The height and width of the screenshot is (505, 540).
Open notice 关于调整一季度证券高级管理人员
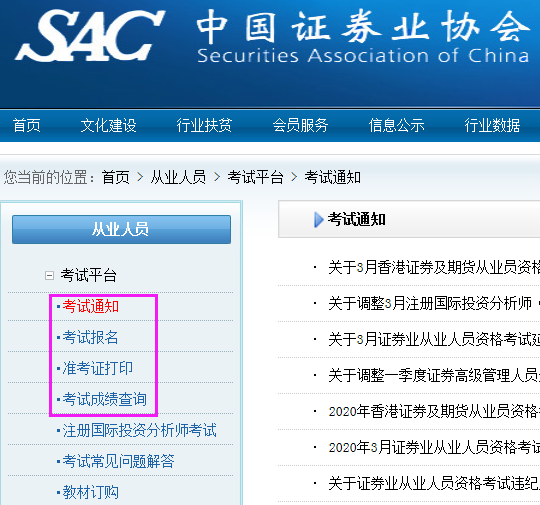pos(434,375)
